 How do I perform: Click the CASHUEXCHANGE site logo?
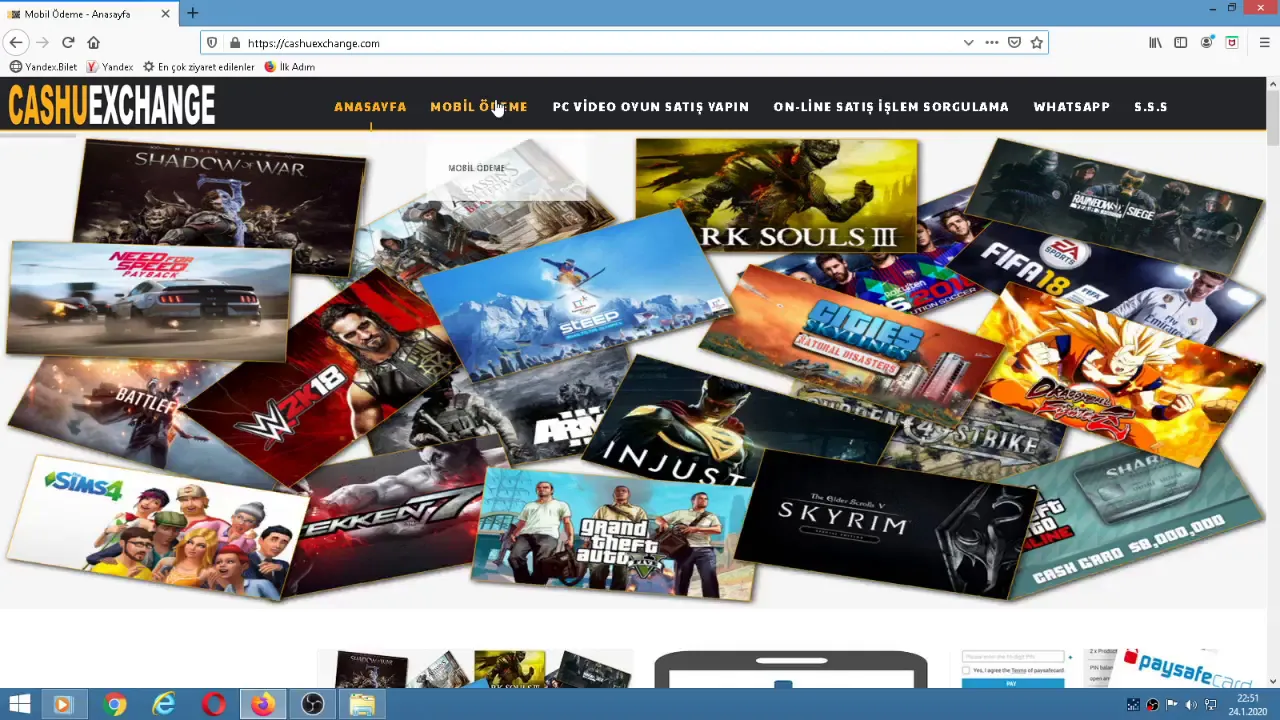[x=112, y=105]
